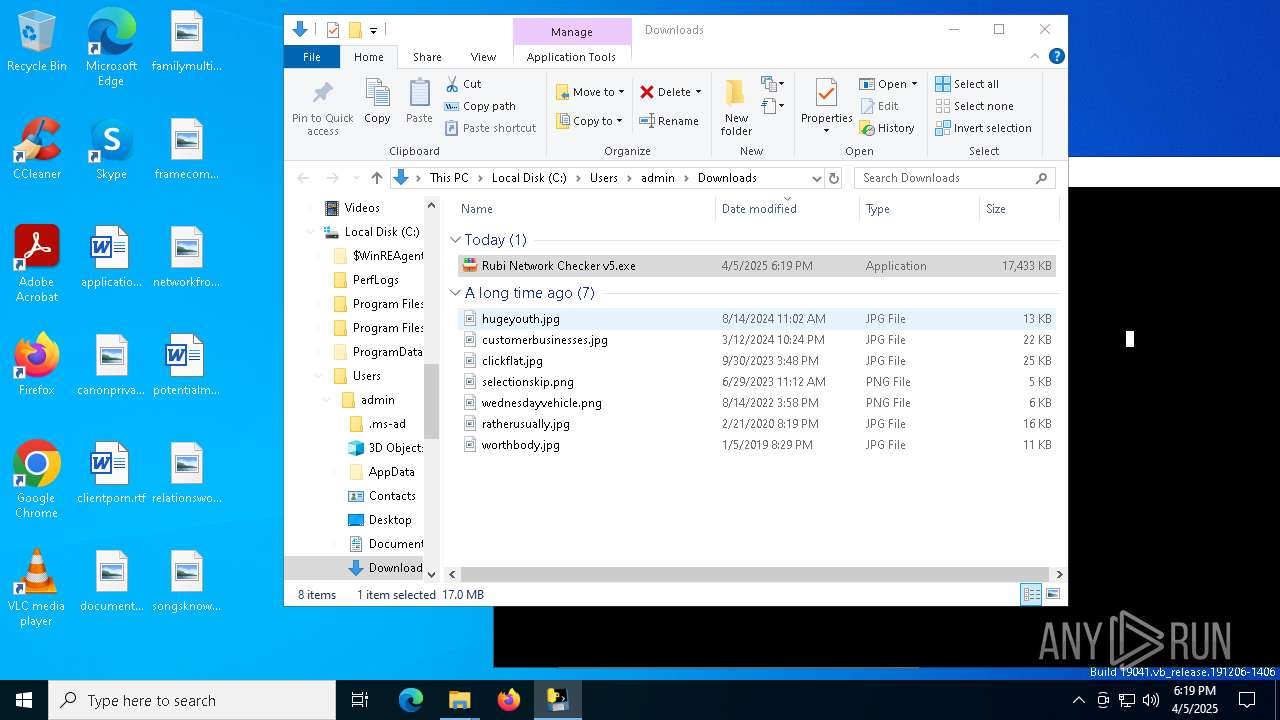Viewport: 1280px width, 720px height.
Task: Switch to the Share tab
Action: click(427, 57)
